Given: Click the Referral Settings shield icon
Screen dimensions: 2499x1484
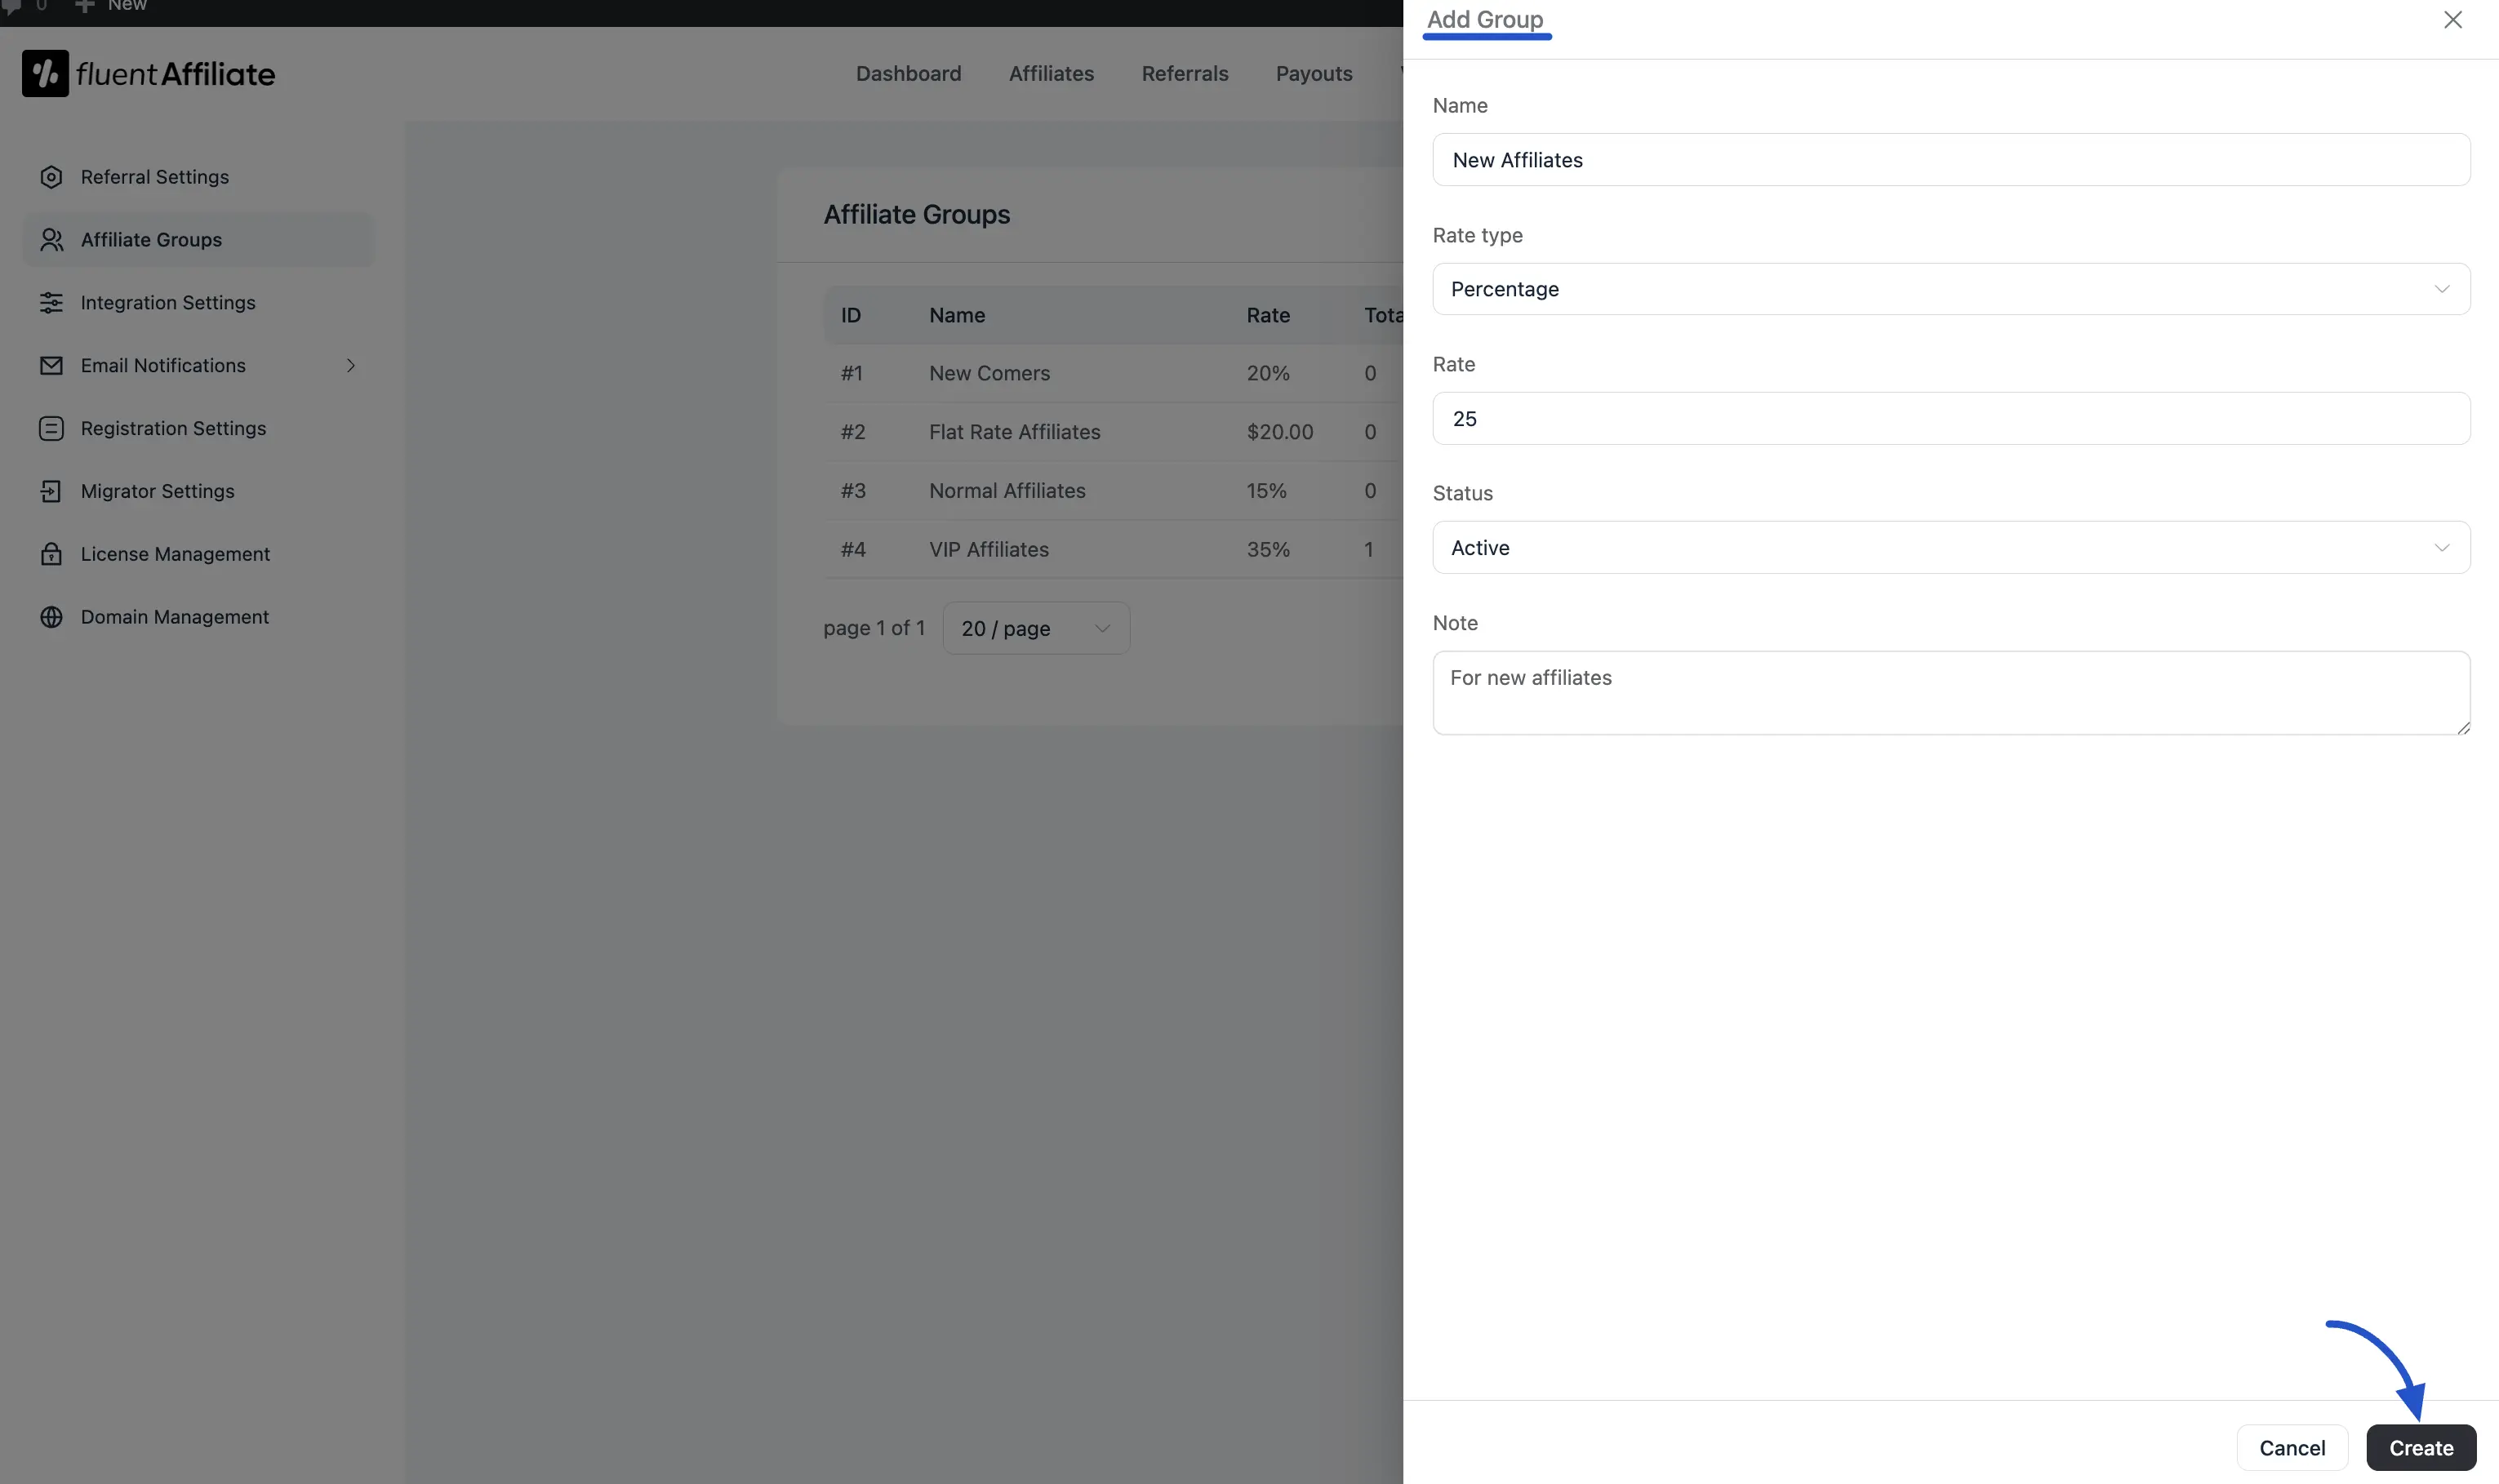Looking at the screenshot, I should coord(51,177).
